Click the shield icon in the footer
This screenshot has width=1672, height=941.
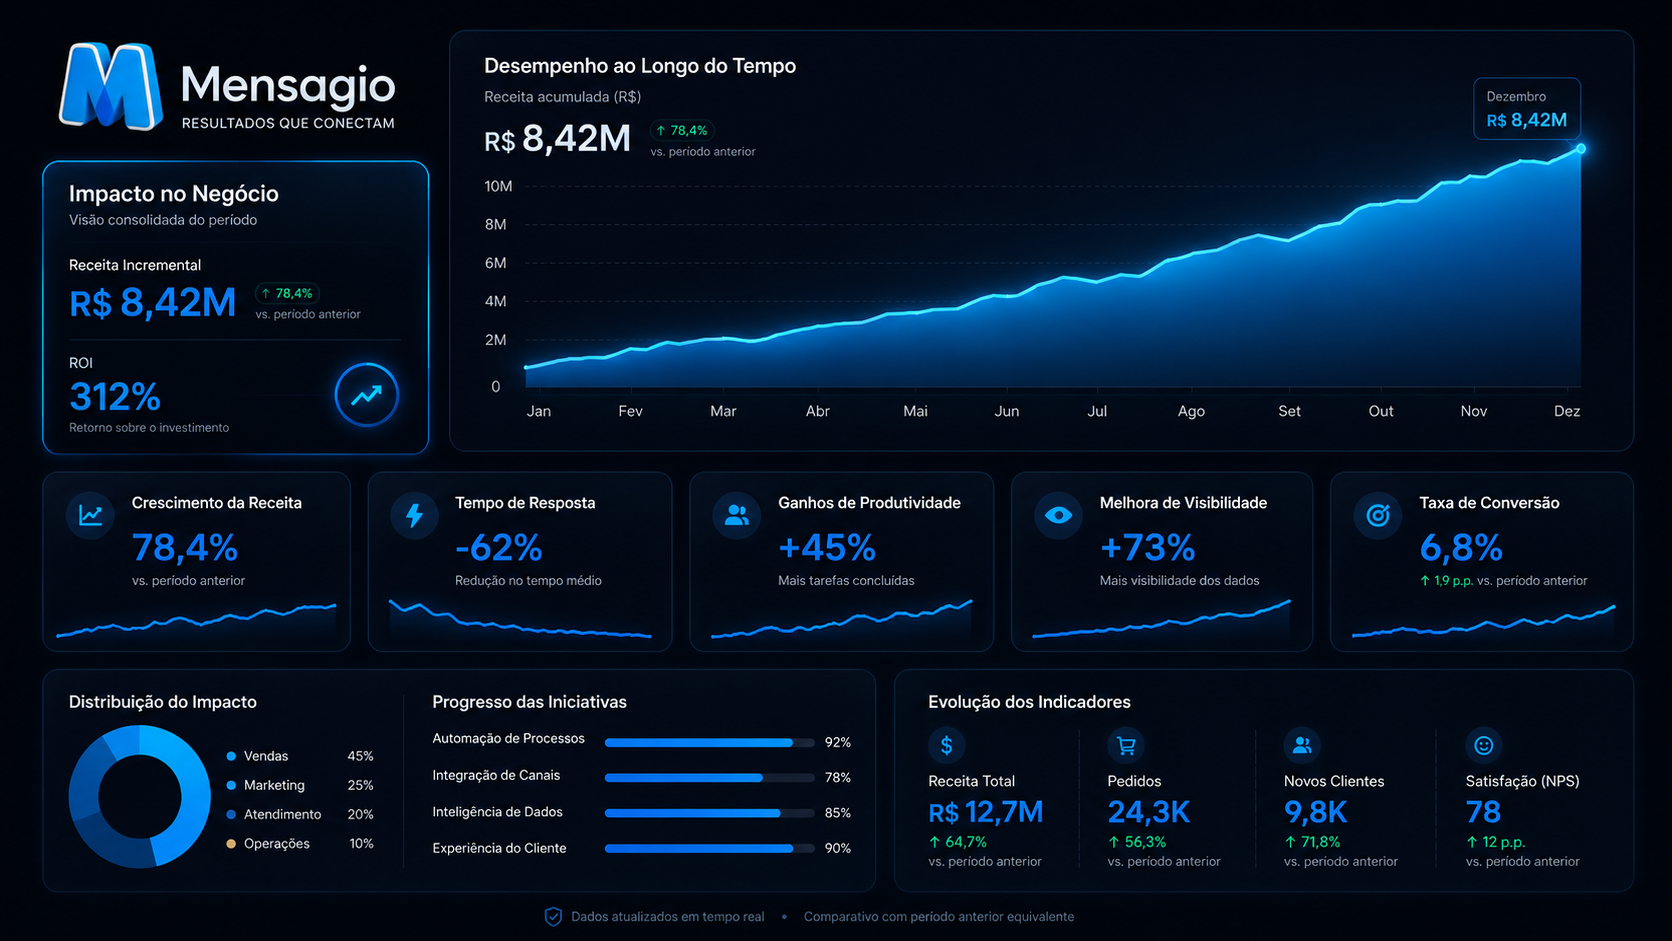553,916
